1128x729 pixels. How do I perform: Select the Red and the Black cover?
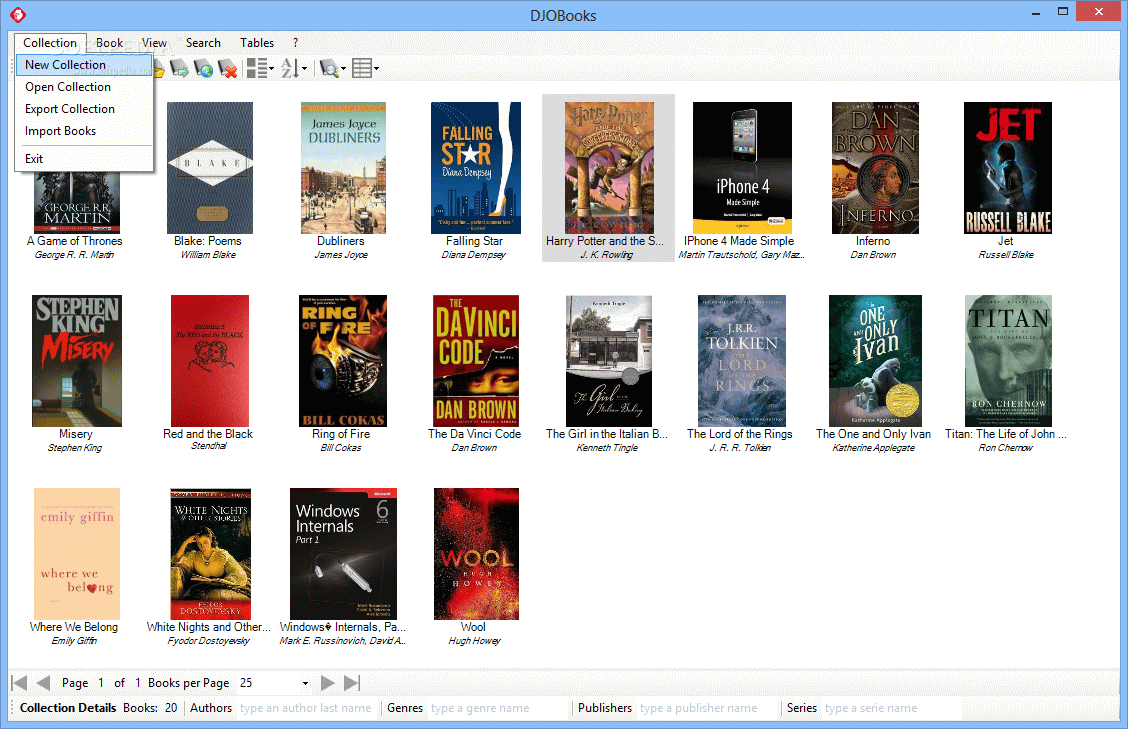pyautogui.click(x=210, y=361)
